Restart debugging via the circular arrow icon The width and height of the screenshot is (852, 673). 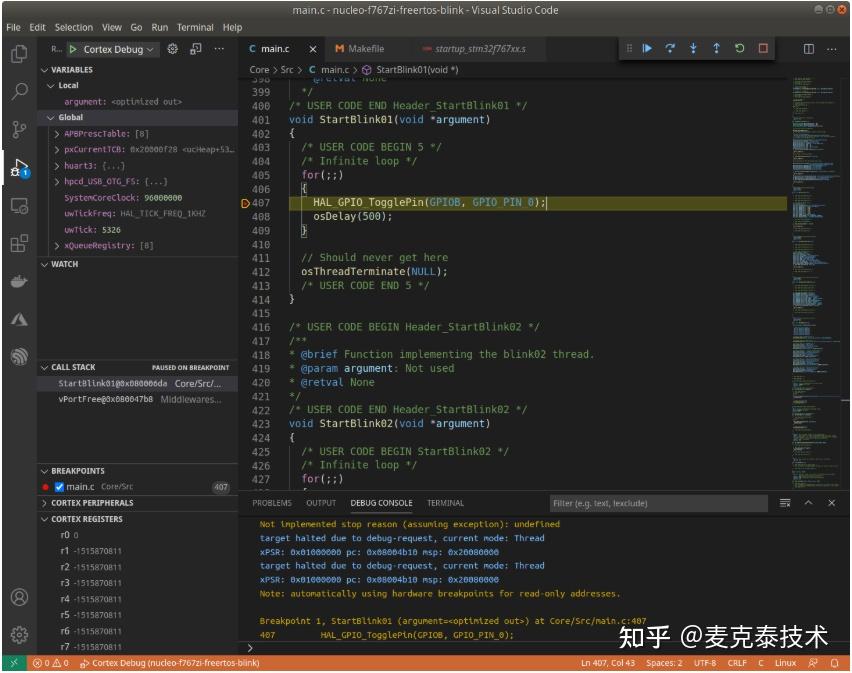tap(740, 47)
